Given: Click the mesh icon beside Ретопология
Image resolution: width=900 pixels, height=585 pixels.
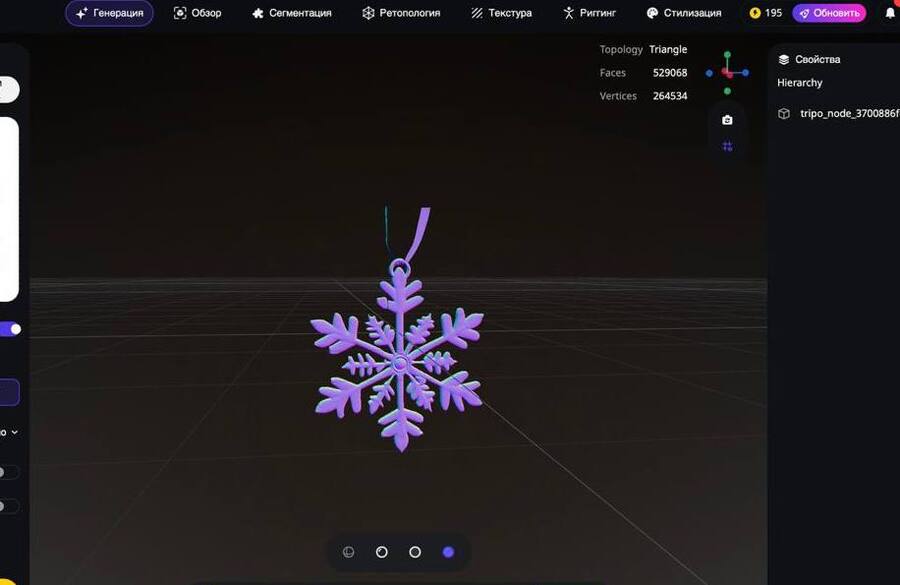Looking at the screenshot, I should tap(368, 13).
